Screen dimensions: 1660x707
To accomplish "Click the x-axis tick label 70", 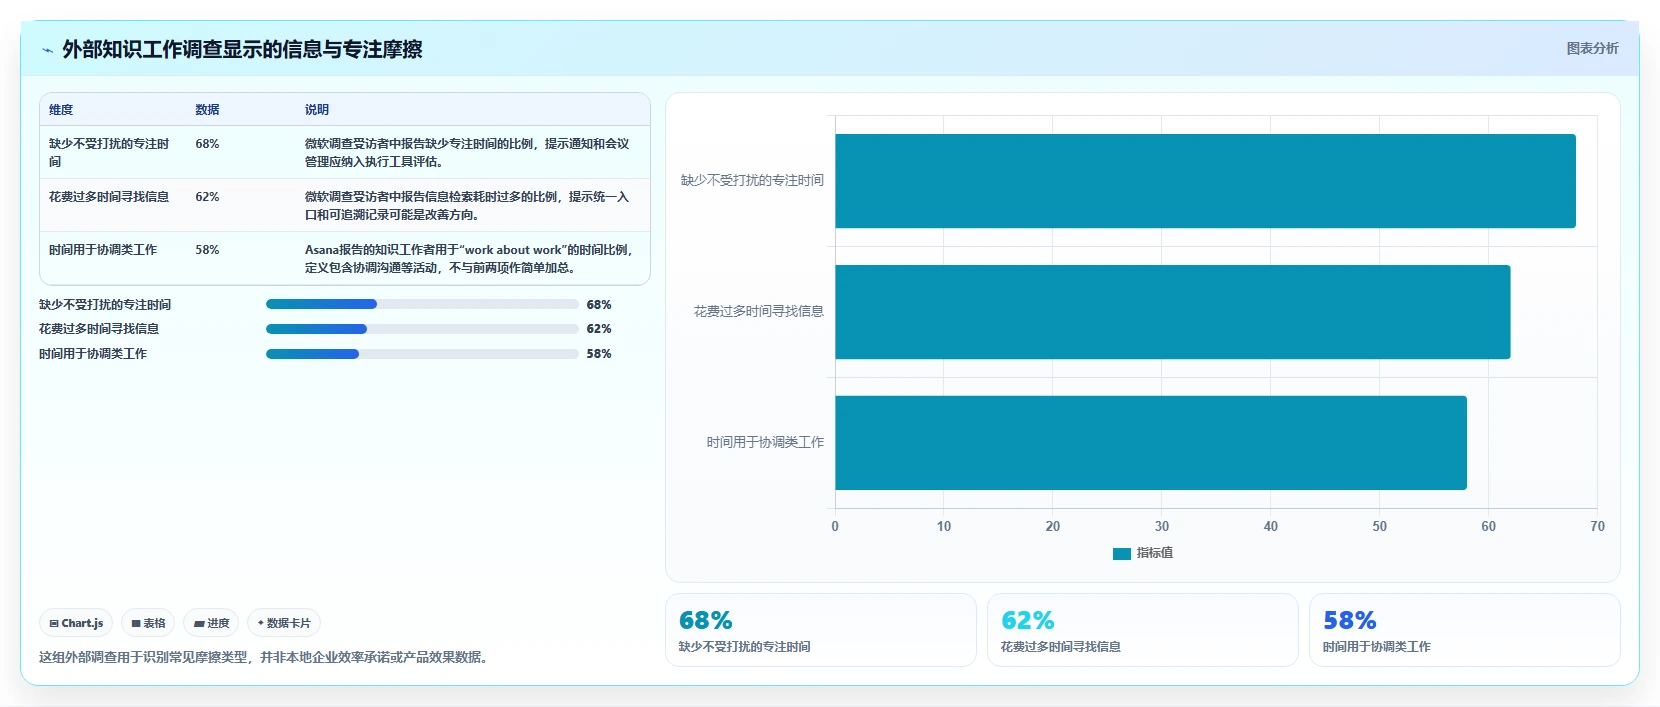I will (1597, 527).
